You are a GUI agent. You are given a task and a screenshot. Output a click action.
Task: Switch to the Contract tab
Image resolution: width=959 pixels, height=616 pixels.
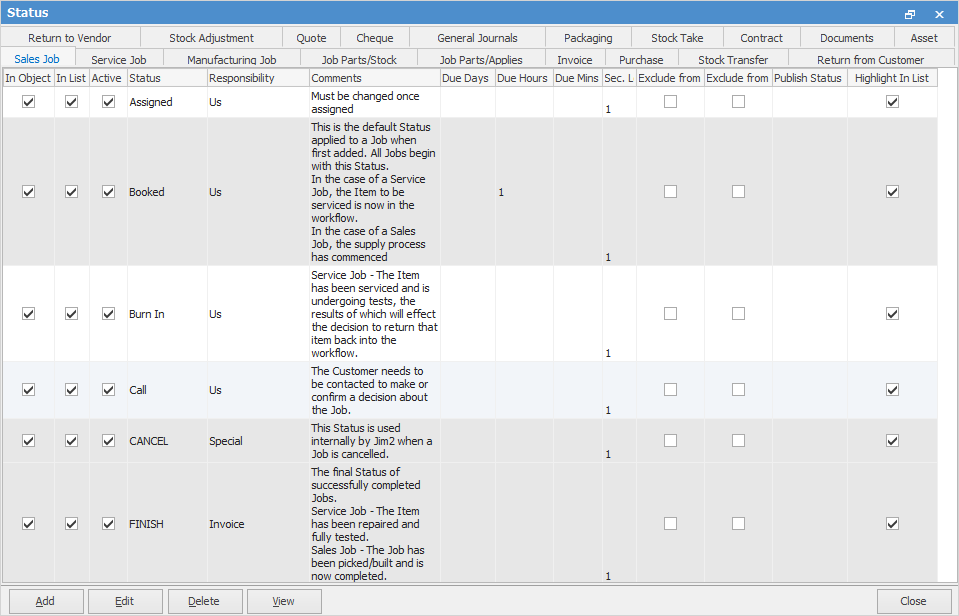(761, 38)
